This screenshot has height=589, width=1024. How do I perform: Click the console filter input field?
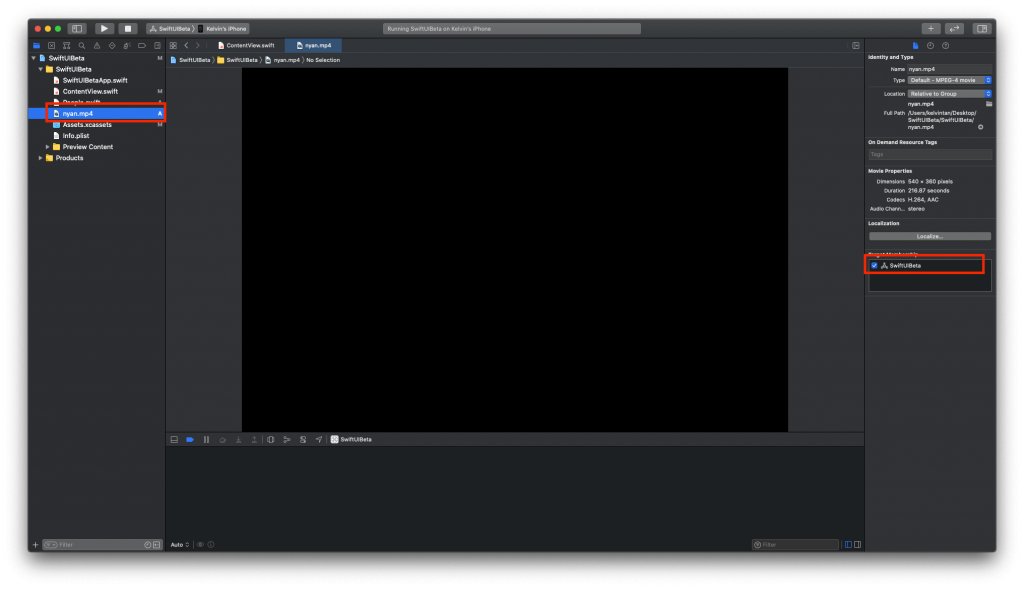(x=795, y=544)
